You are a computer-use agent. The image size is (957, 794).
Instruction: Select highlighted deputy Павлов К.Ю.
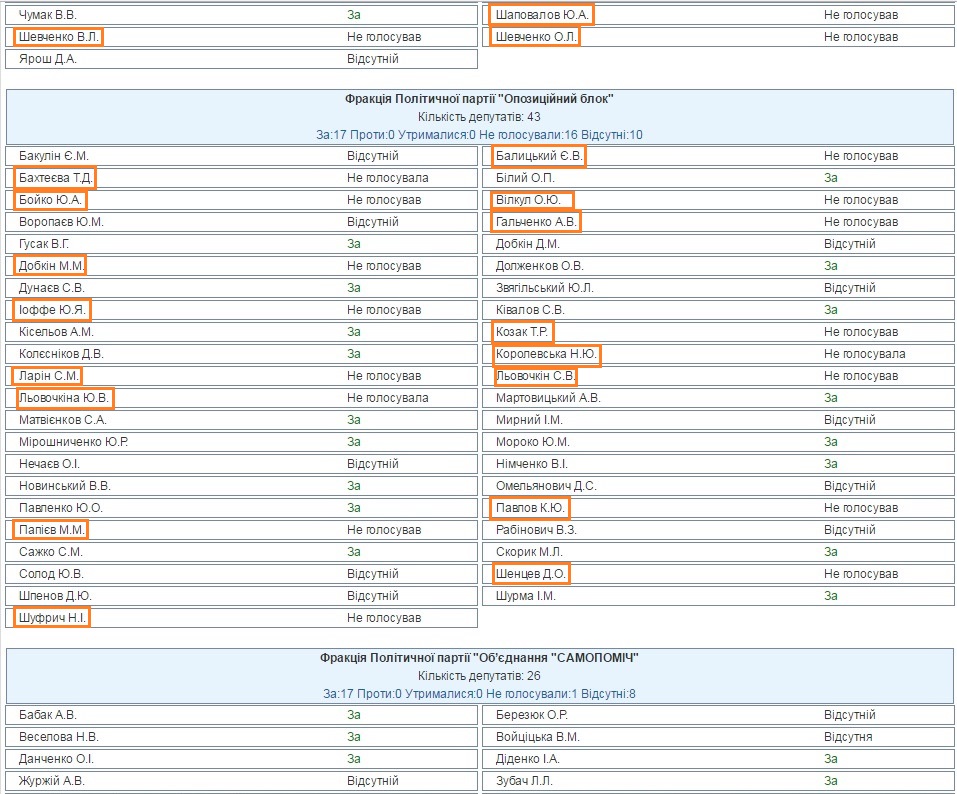(531, 508)
